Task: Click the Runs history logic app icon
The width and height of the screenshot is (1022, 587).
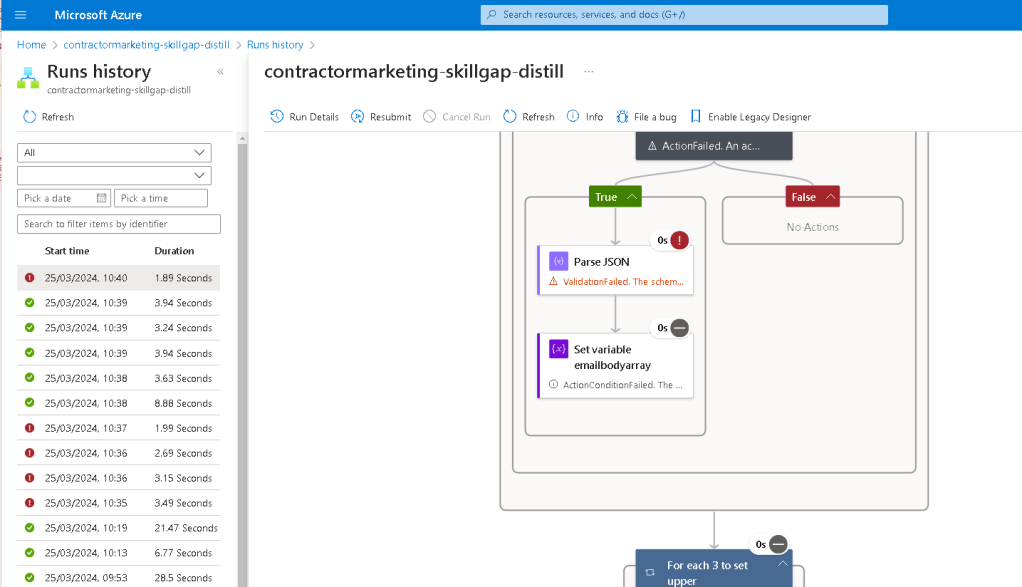Action: pos(27,78)
